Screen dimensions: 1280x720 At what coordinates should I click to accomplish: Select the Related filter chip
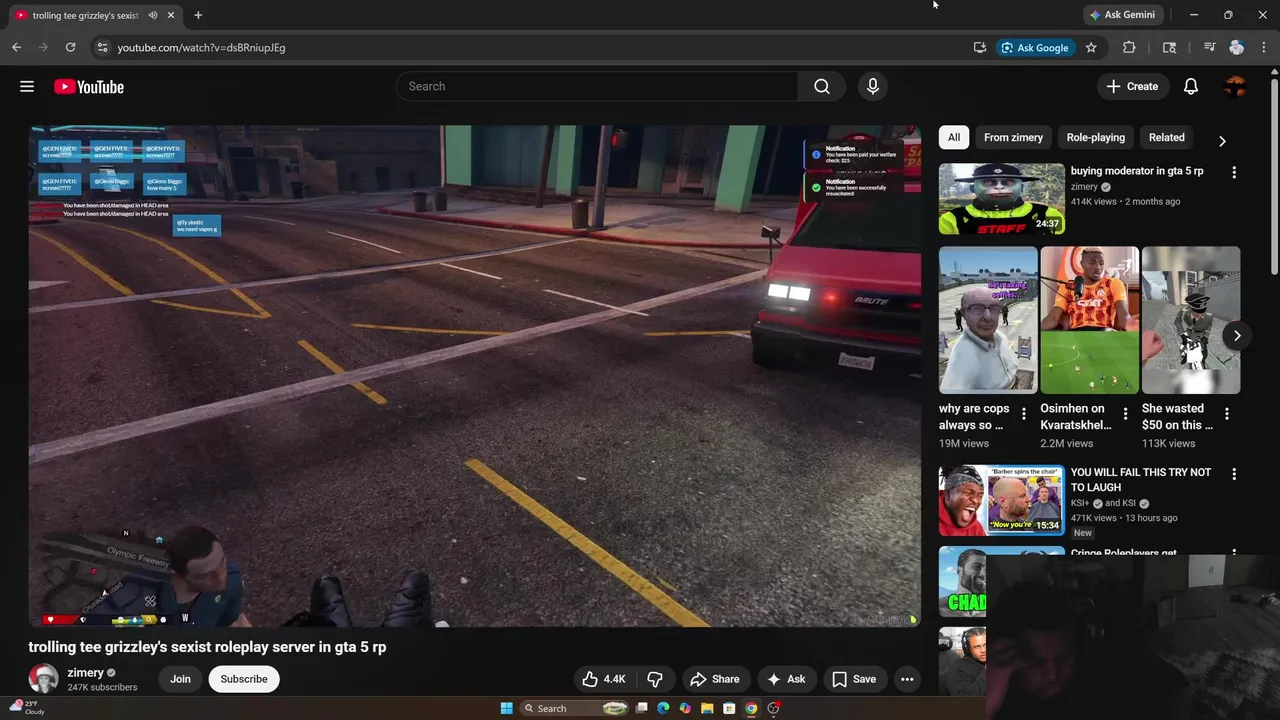pos(1166,138)
